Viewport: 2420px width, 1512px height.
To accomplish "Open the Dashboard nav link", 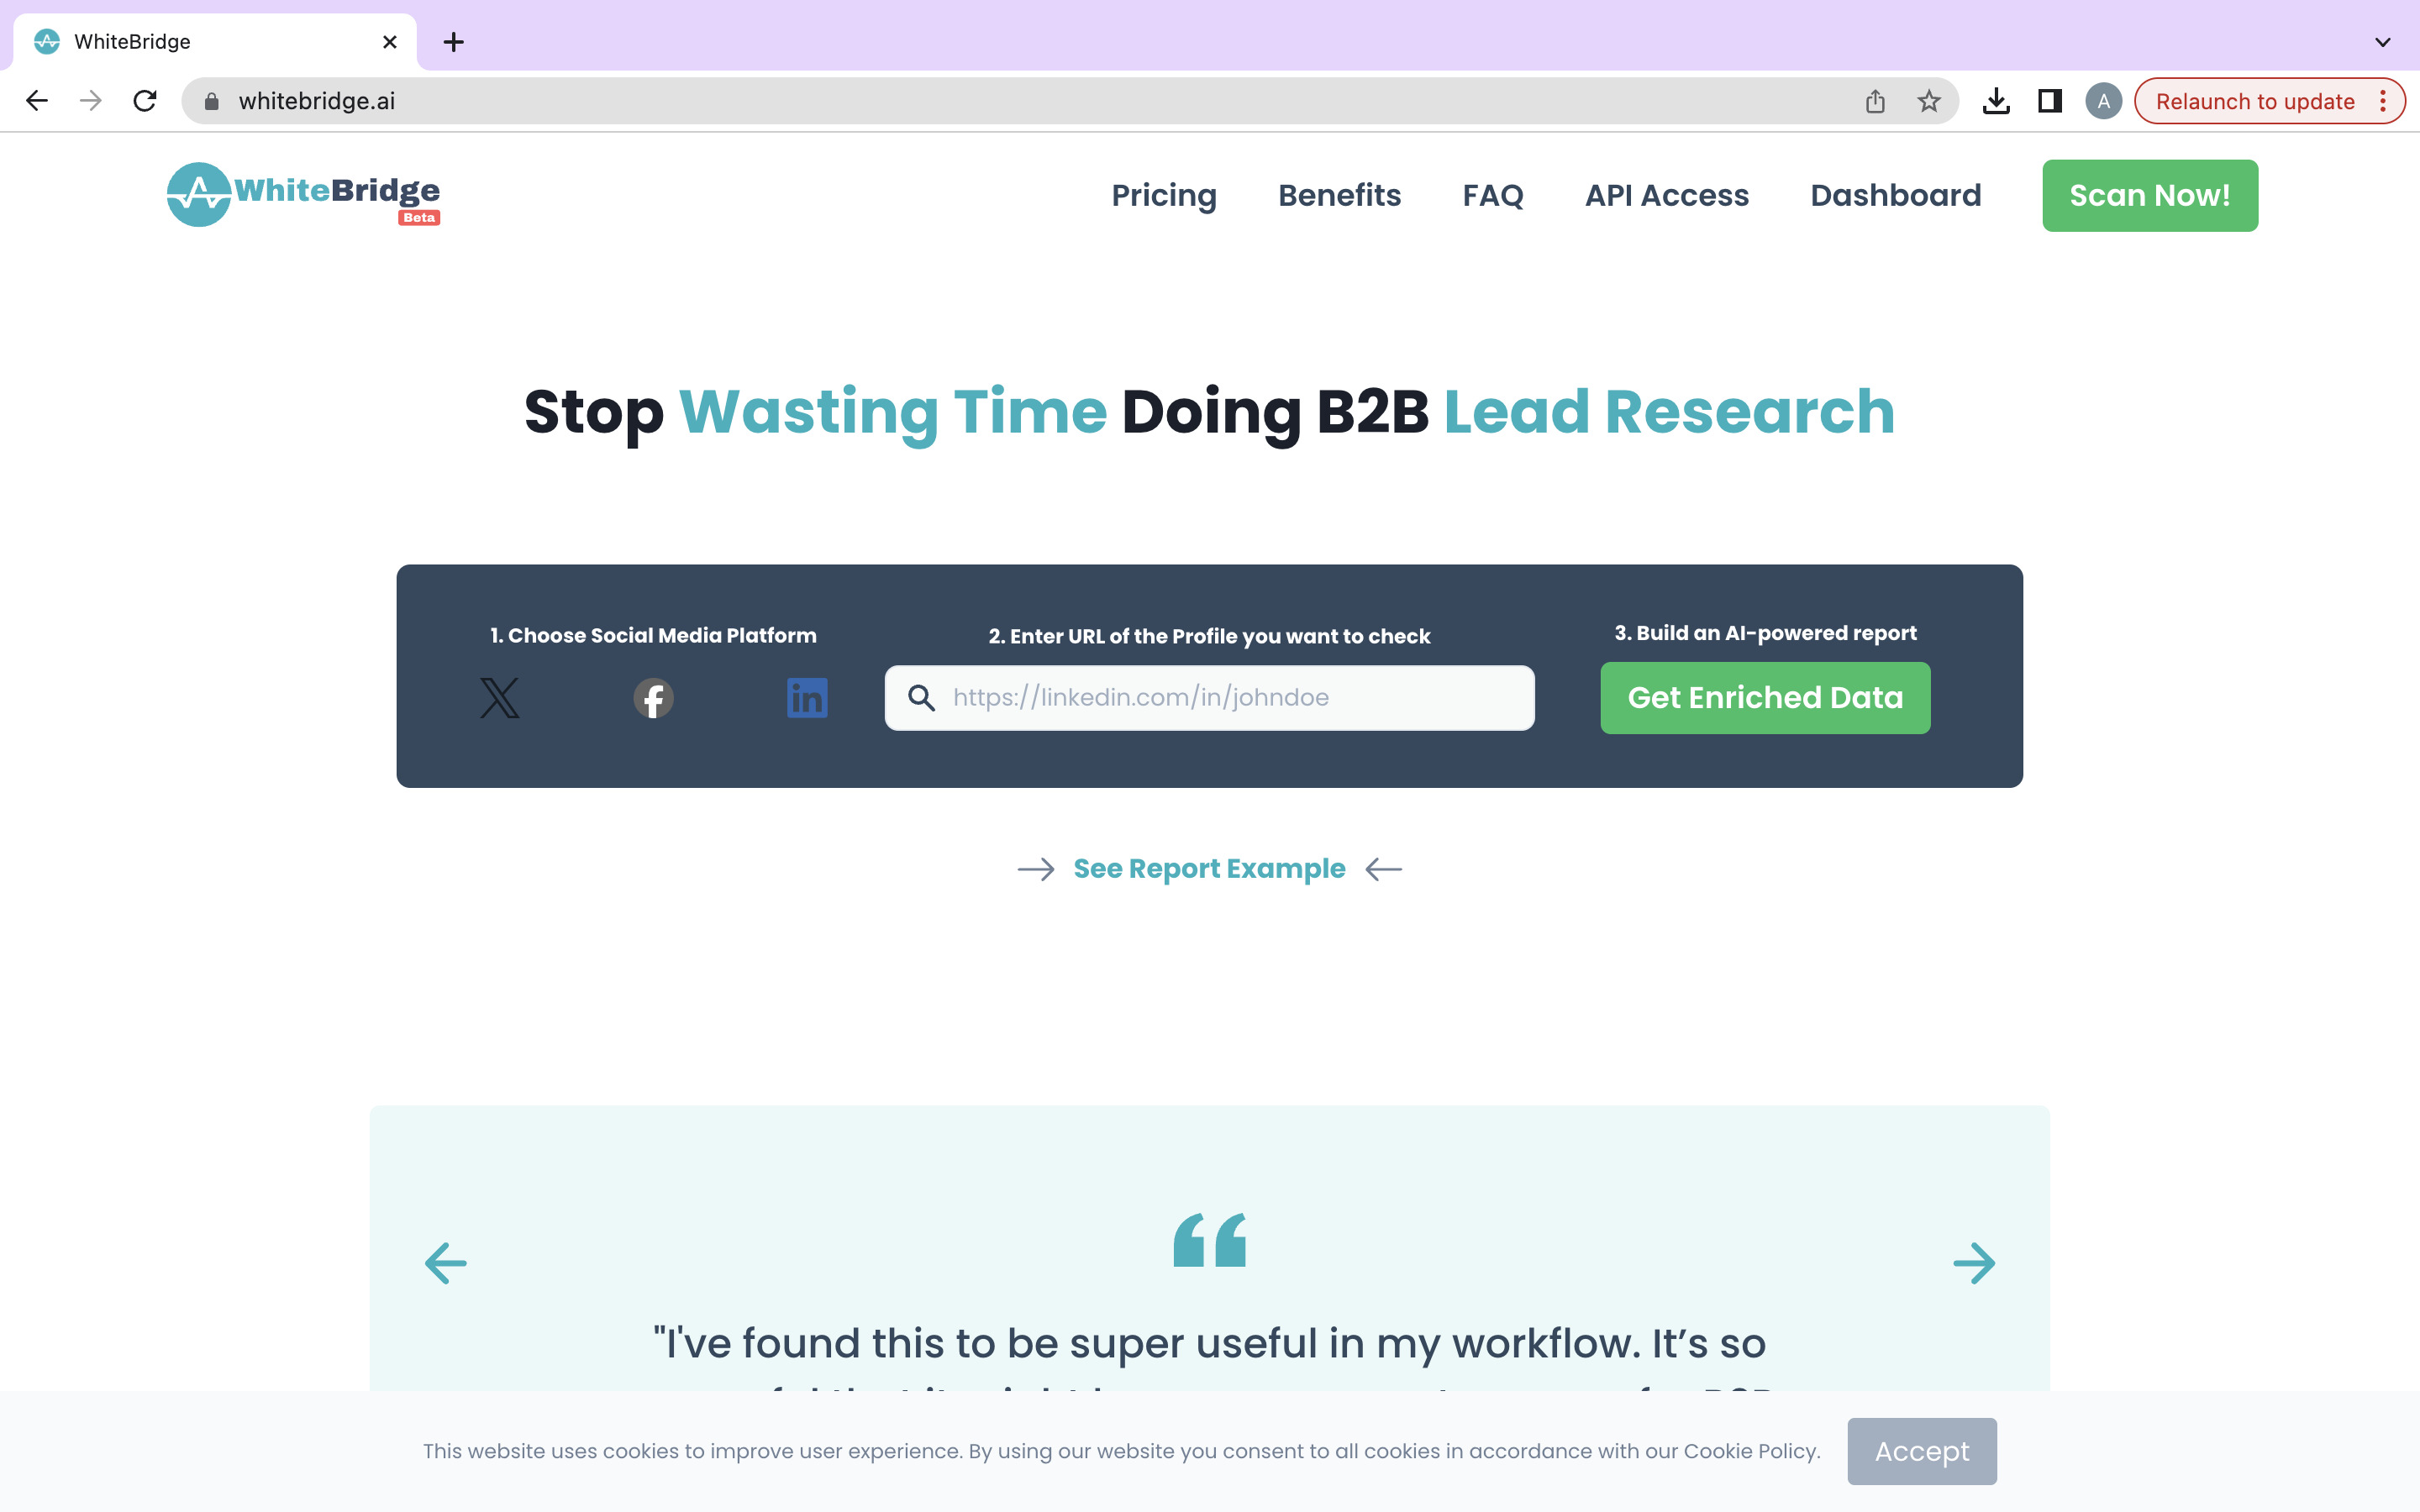I will point(1895,195).
